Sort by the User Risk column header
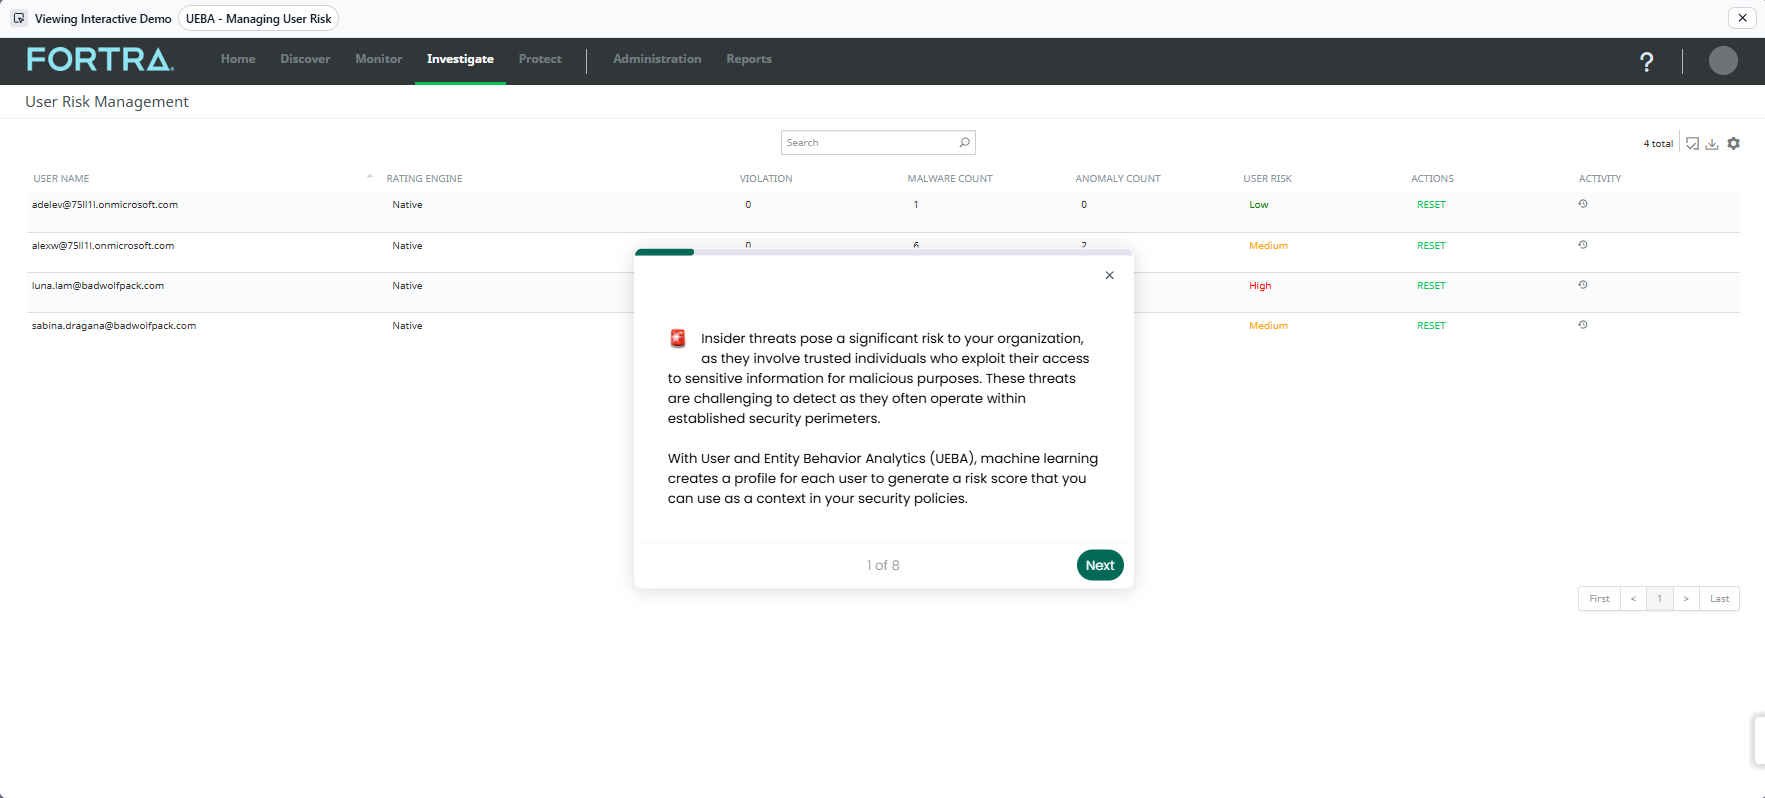This screenshot has width=1765, height=798. [1267, 179]
